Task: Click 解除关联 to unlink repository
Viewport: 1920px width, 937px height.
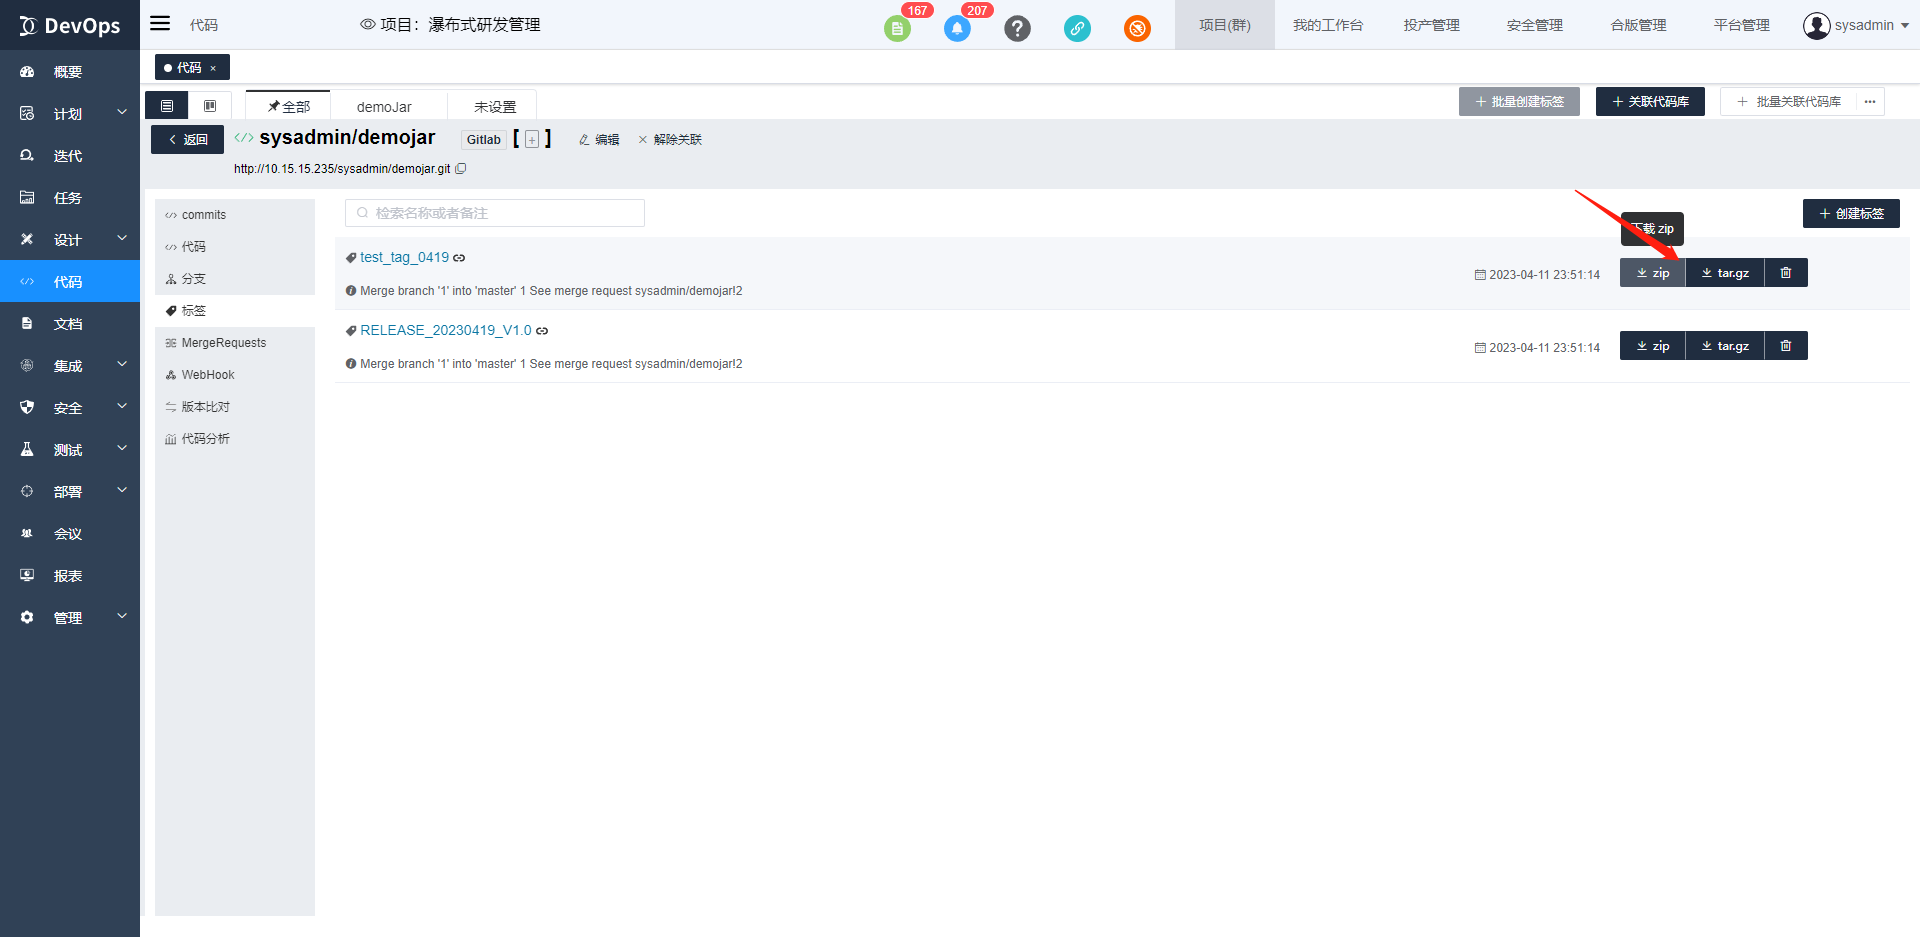Action: (x=670, y=140)
